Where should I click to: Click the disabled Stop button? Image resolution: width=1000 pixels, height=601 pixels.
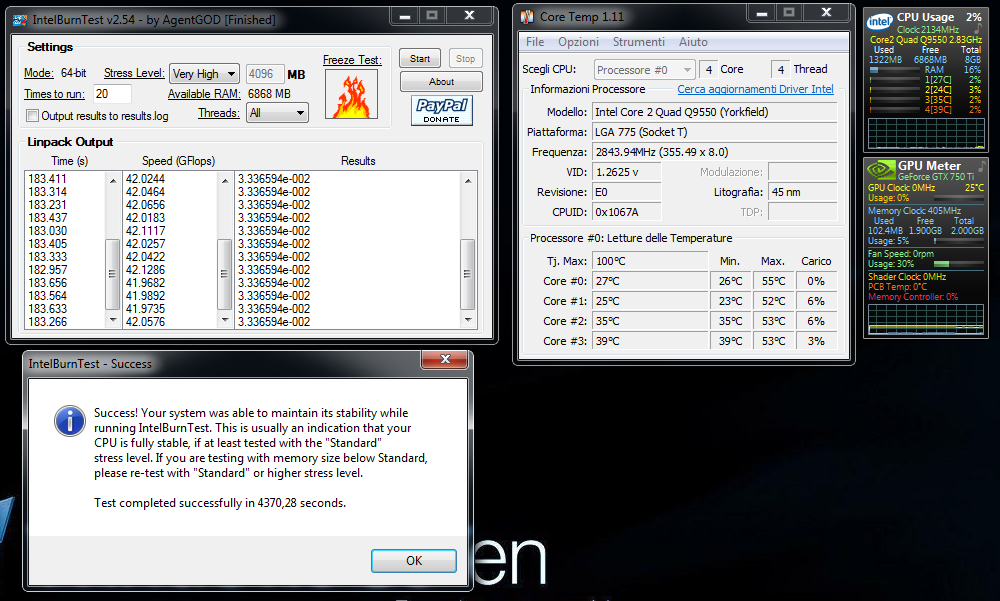[x=465, y=59]
